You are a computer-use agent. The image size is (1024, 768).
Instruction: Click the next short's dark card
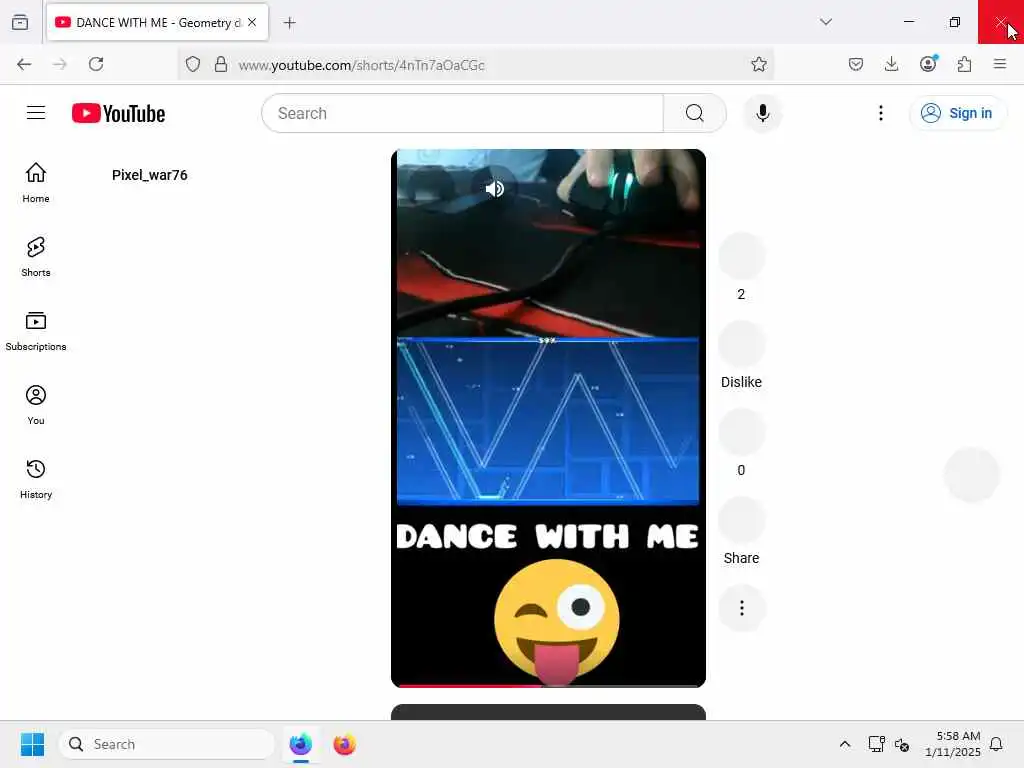coord(548,712)
